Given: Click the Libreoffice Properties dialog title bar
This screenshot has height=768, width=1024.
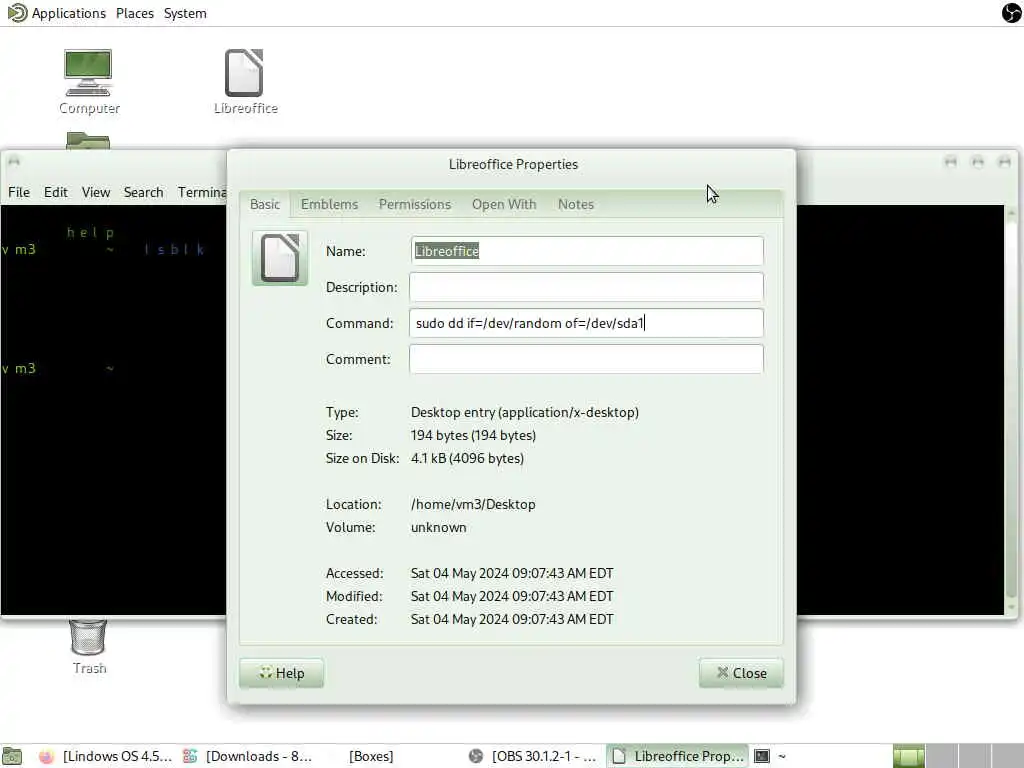Looking at the screenshot, I should [x=513, y=164].
